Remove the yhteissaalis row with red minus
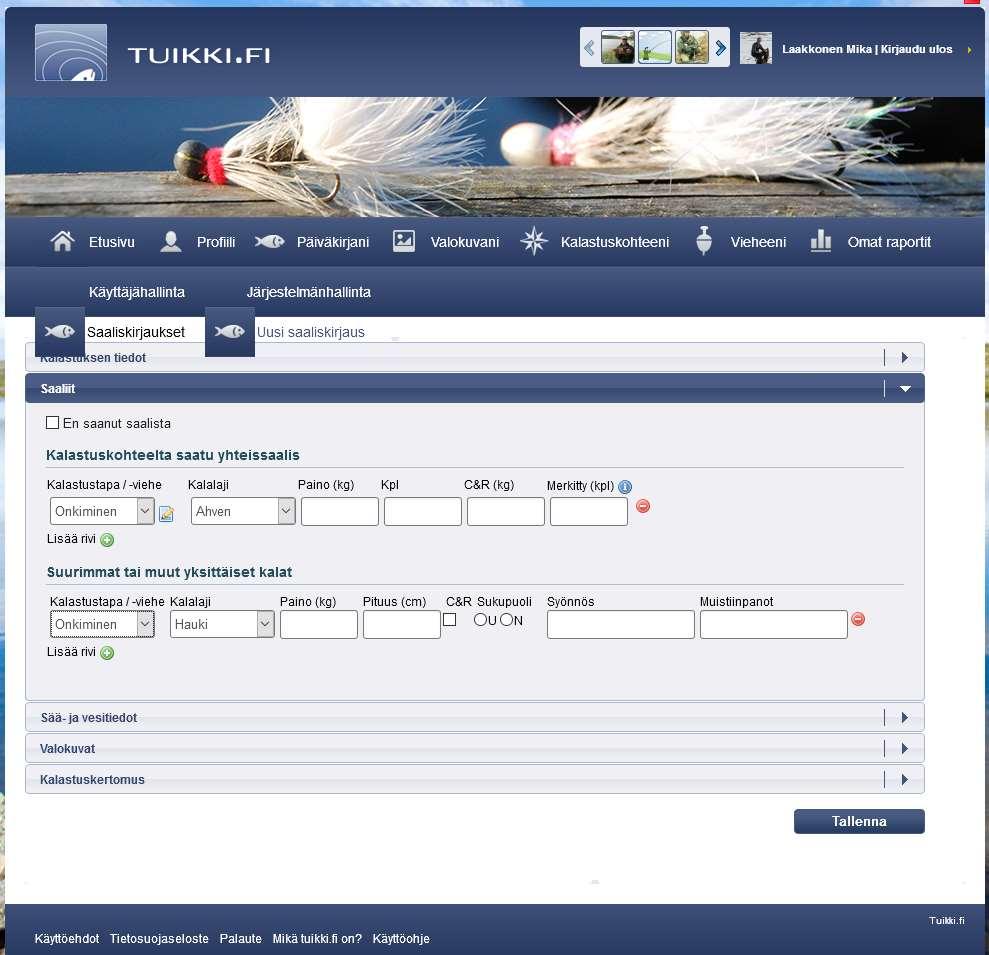 point(643,506)
